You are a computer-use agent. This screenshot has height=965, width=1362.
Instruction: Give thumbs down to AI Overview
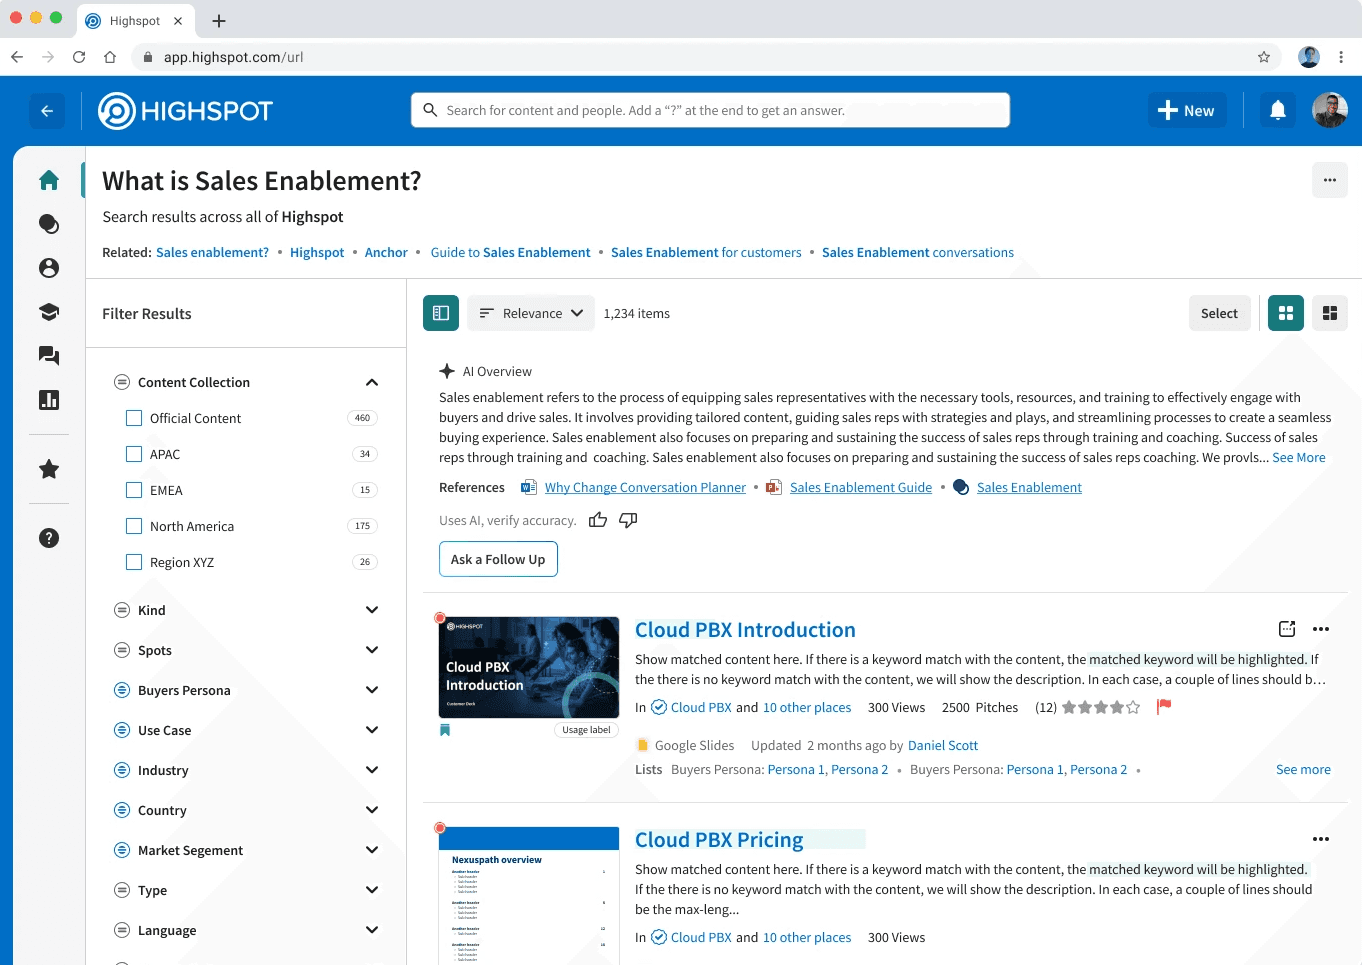pos(628,520)
